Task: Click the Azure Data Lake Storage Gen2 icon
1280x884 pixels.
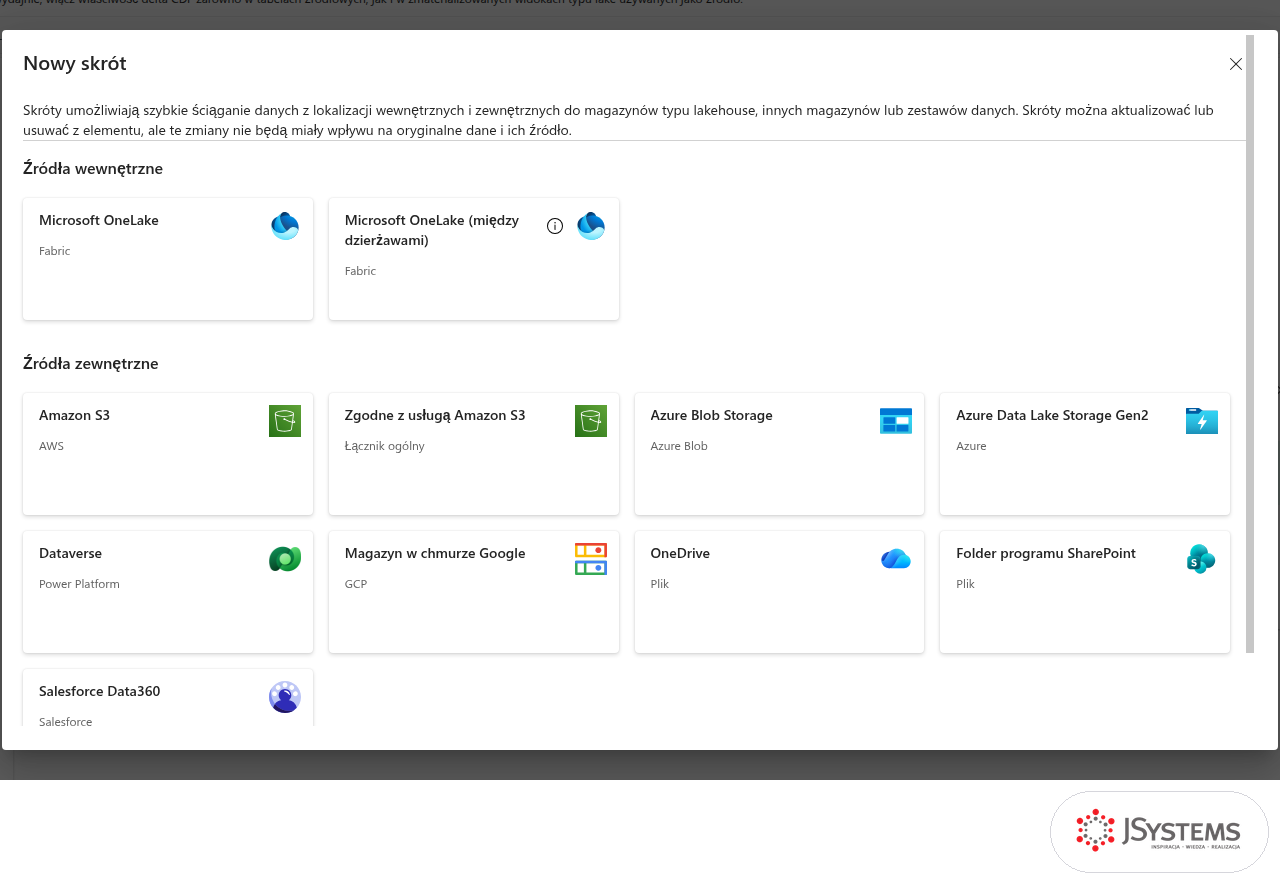Action: click(1202, 421)
